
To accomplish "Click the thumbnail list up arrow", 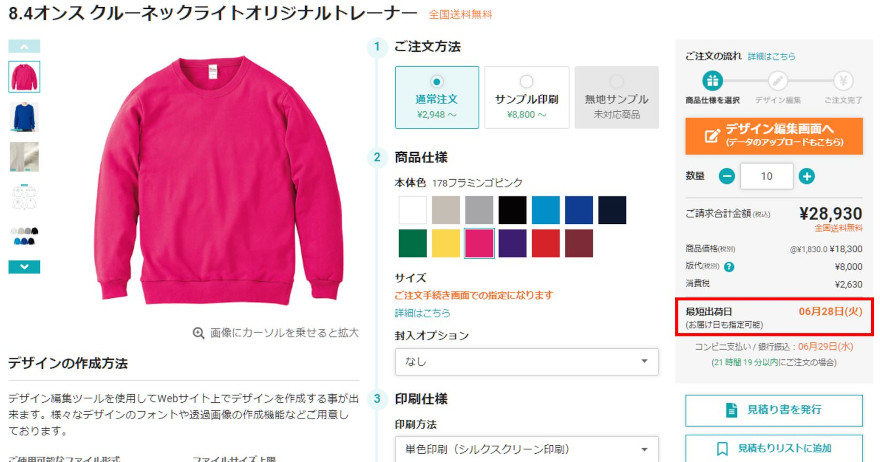I will [x=24, y=47].
